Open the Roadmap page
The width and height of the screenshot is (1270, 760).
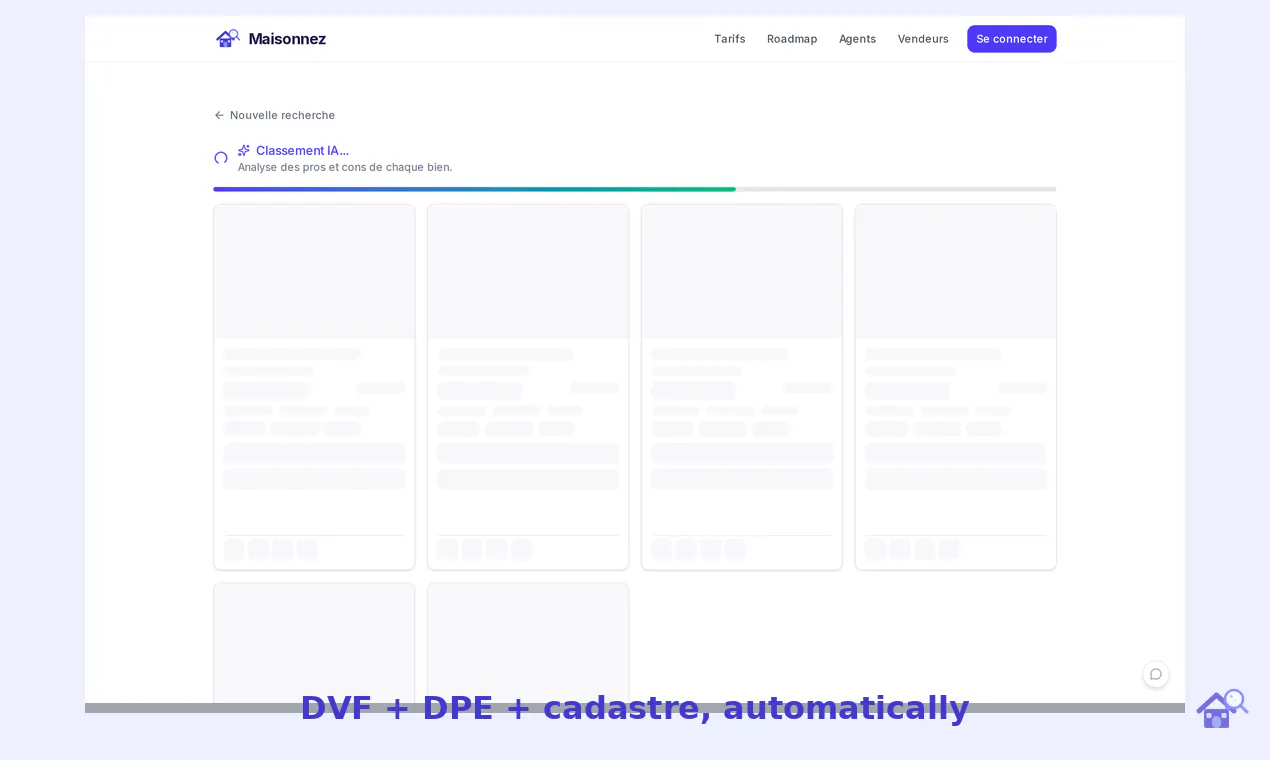pyautogui.click(x=792, y=39)
